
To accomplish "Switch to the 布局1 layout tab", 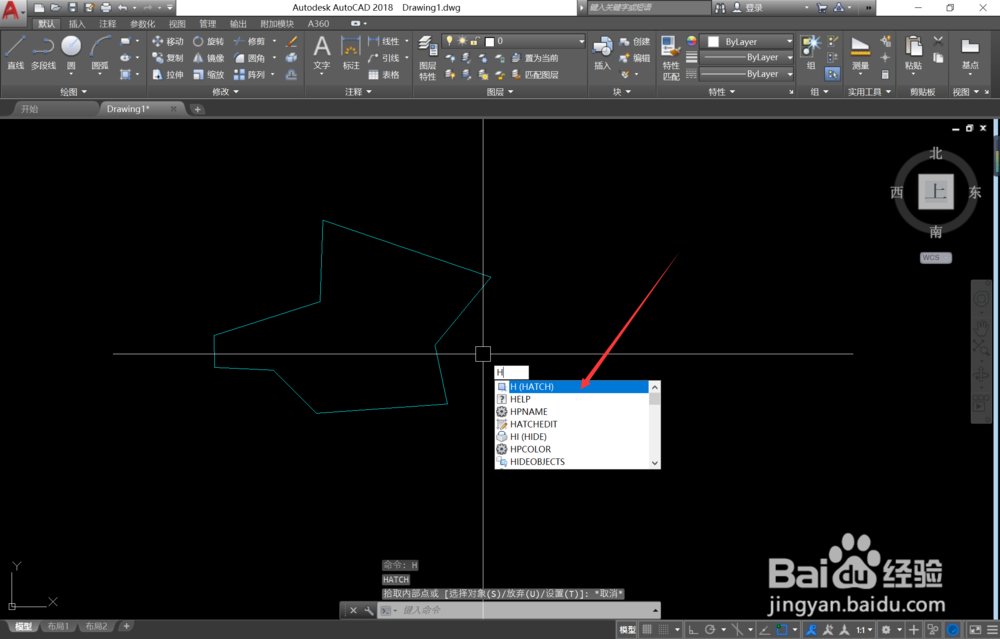I will 57,626.
